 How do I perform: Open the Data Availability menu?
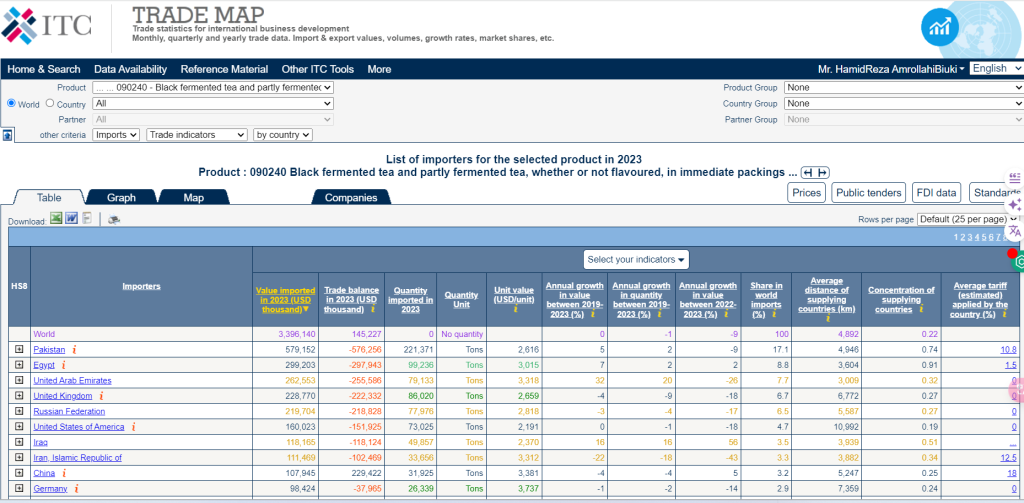tap(131, 69)
